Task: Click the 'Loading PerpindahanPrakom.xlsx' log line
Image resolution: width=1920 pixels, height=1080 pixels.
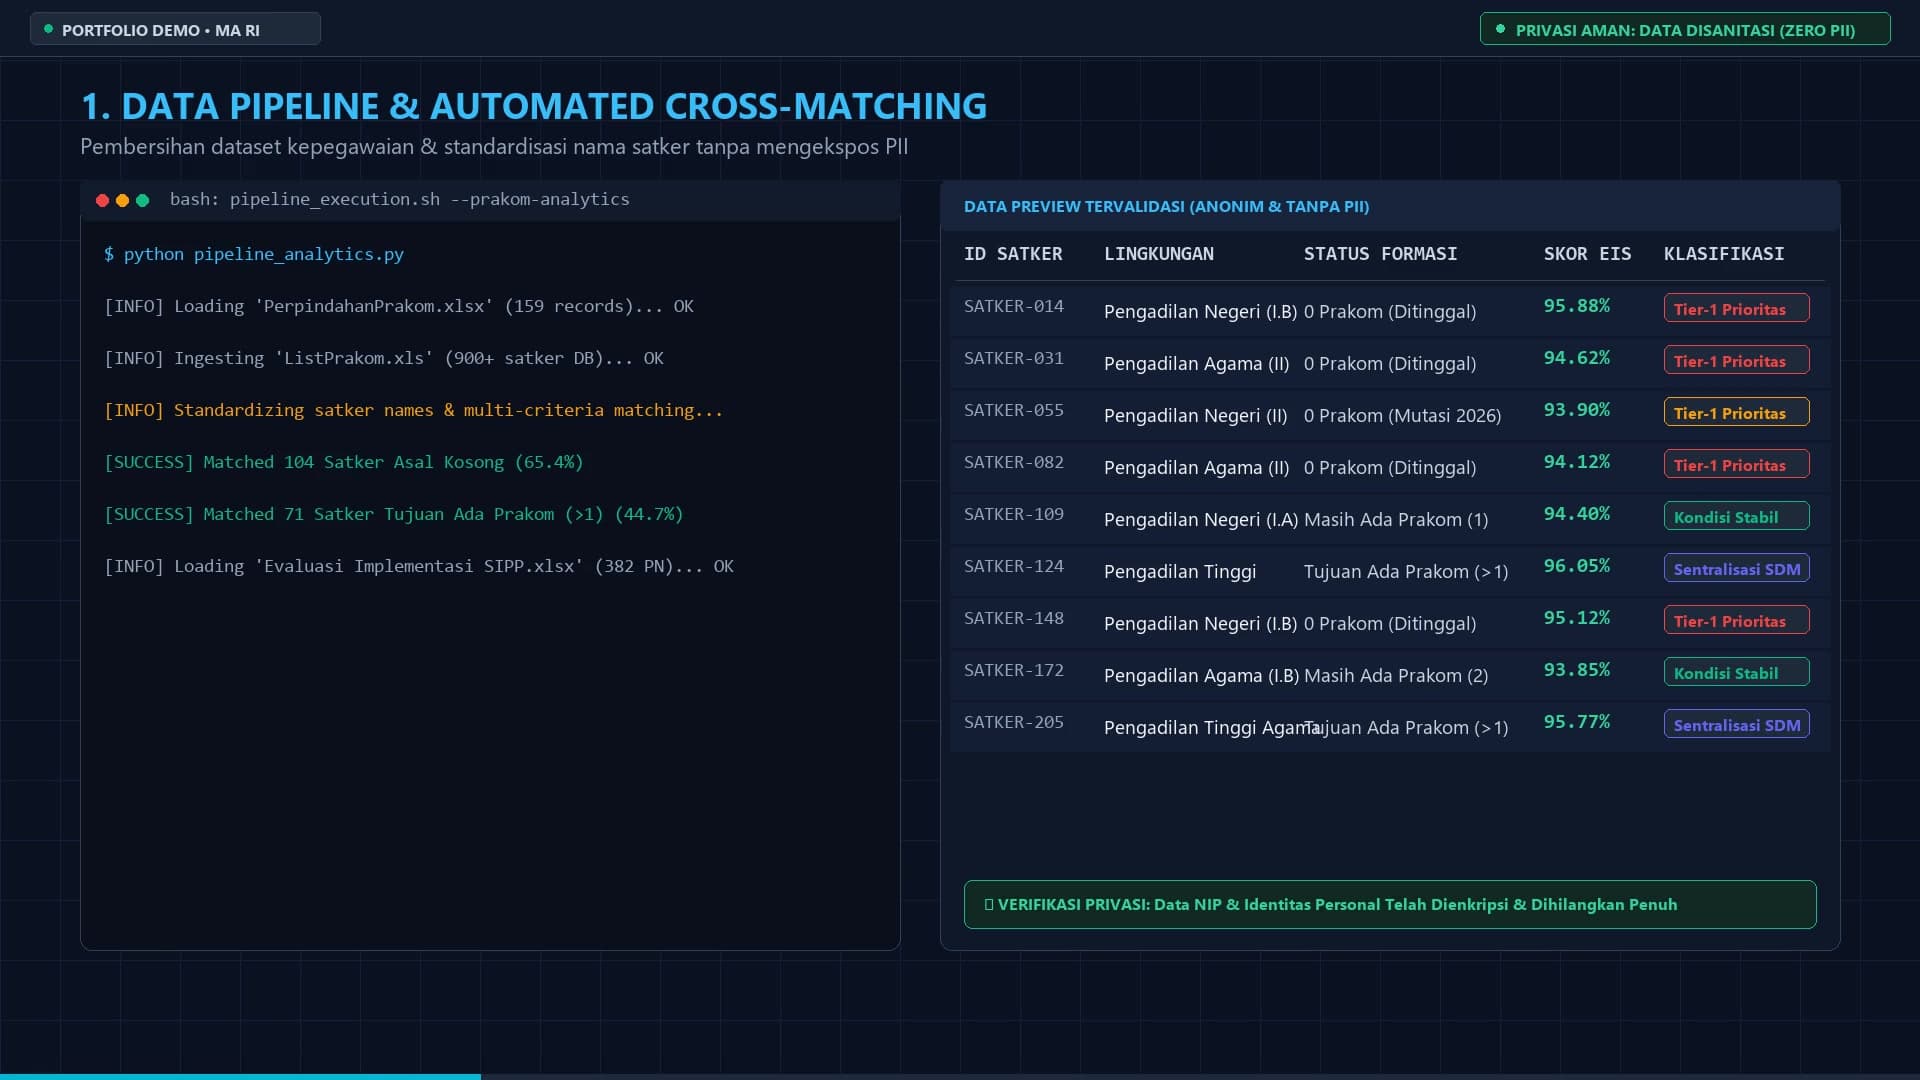Action: [x=398, y=306]
